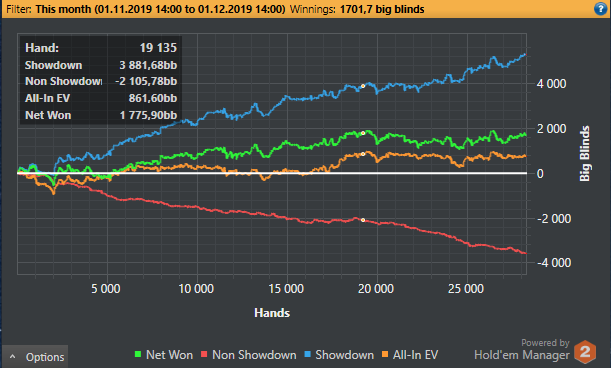This screenshot has width=611, height=368.
Task: Click the Net Won value 1 775,90bb
Action: pyautogui.click(x=148, y=115)
